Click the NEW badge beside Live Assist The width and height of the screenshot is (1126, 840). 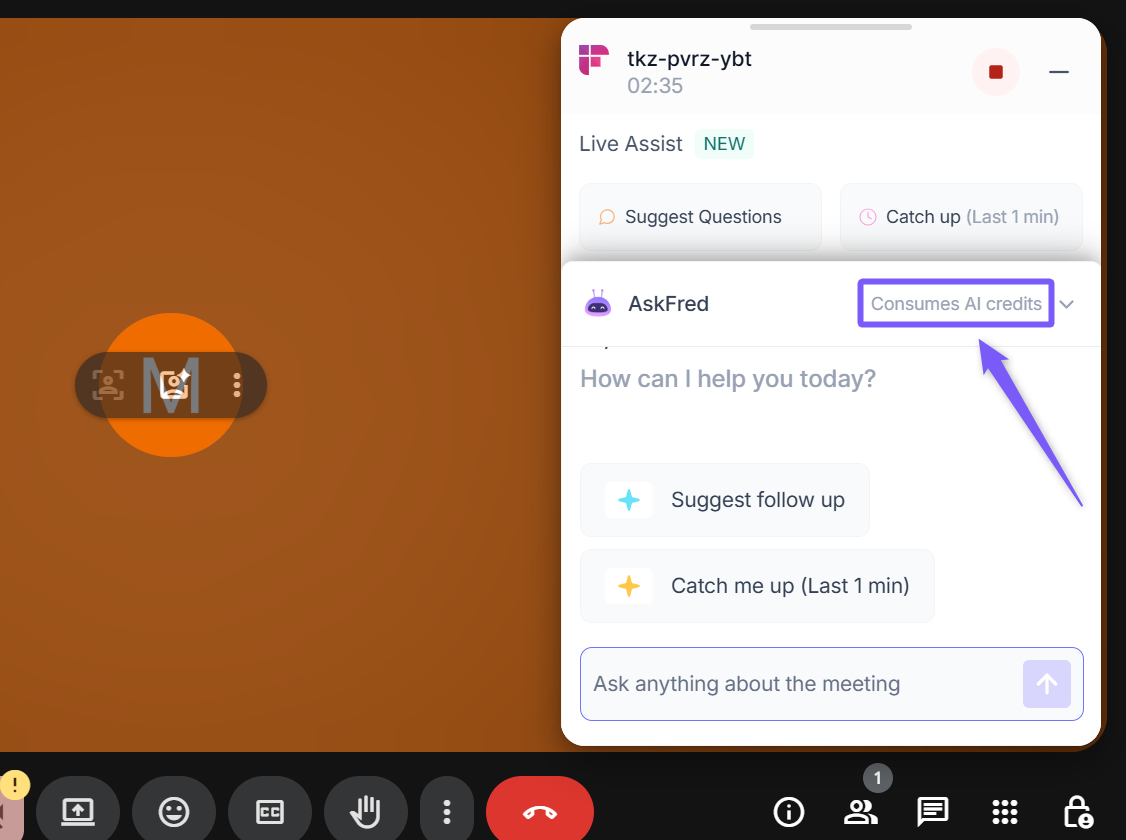click(724, 144)
